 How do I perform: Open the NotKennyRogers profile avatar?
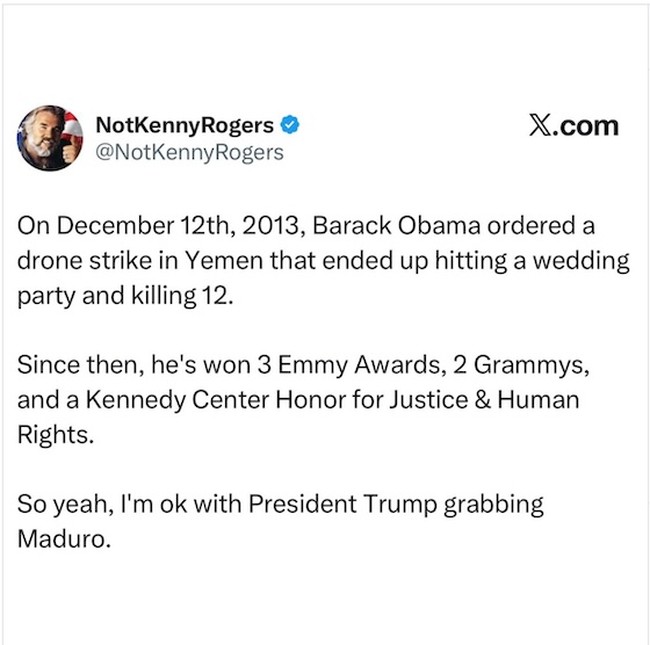pos(49,138)
